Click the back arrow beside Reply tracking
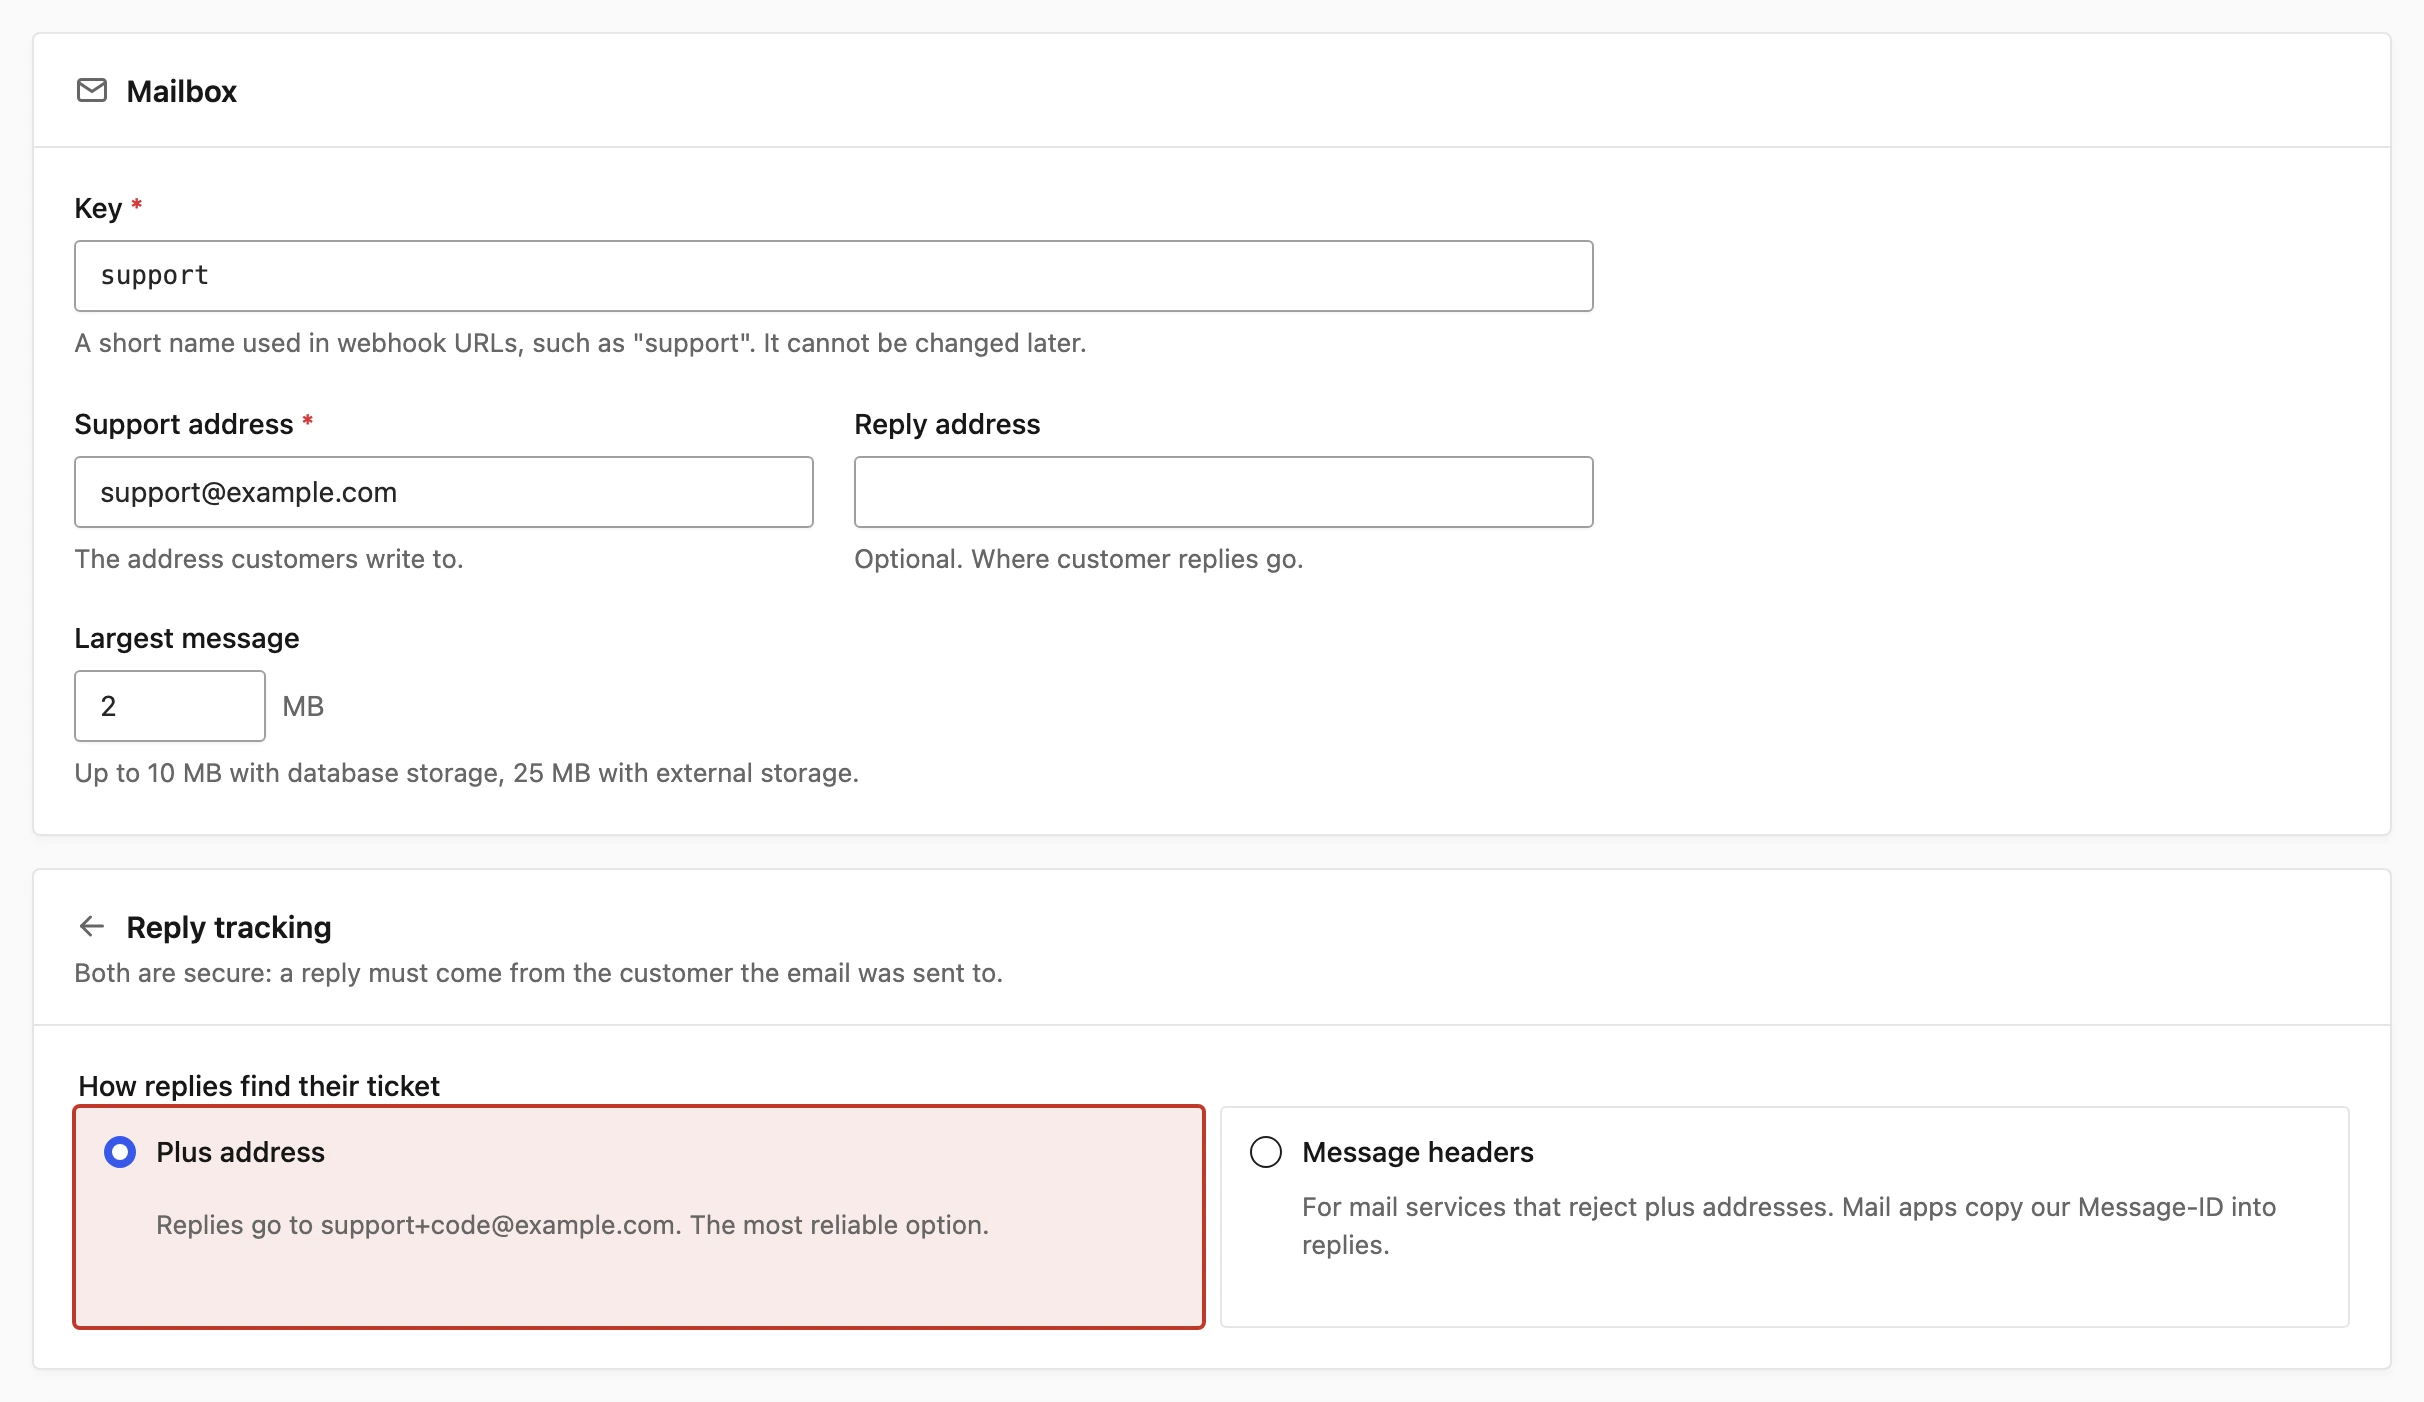Screen dimensions: 2424x1402 click(x=92, y=927)
